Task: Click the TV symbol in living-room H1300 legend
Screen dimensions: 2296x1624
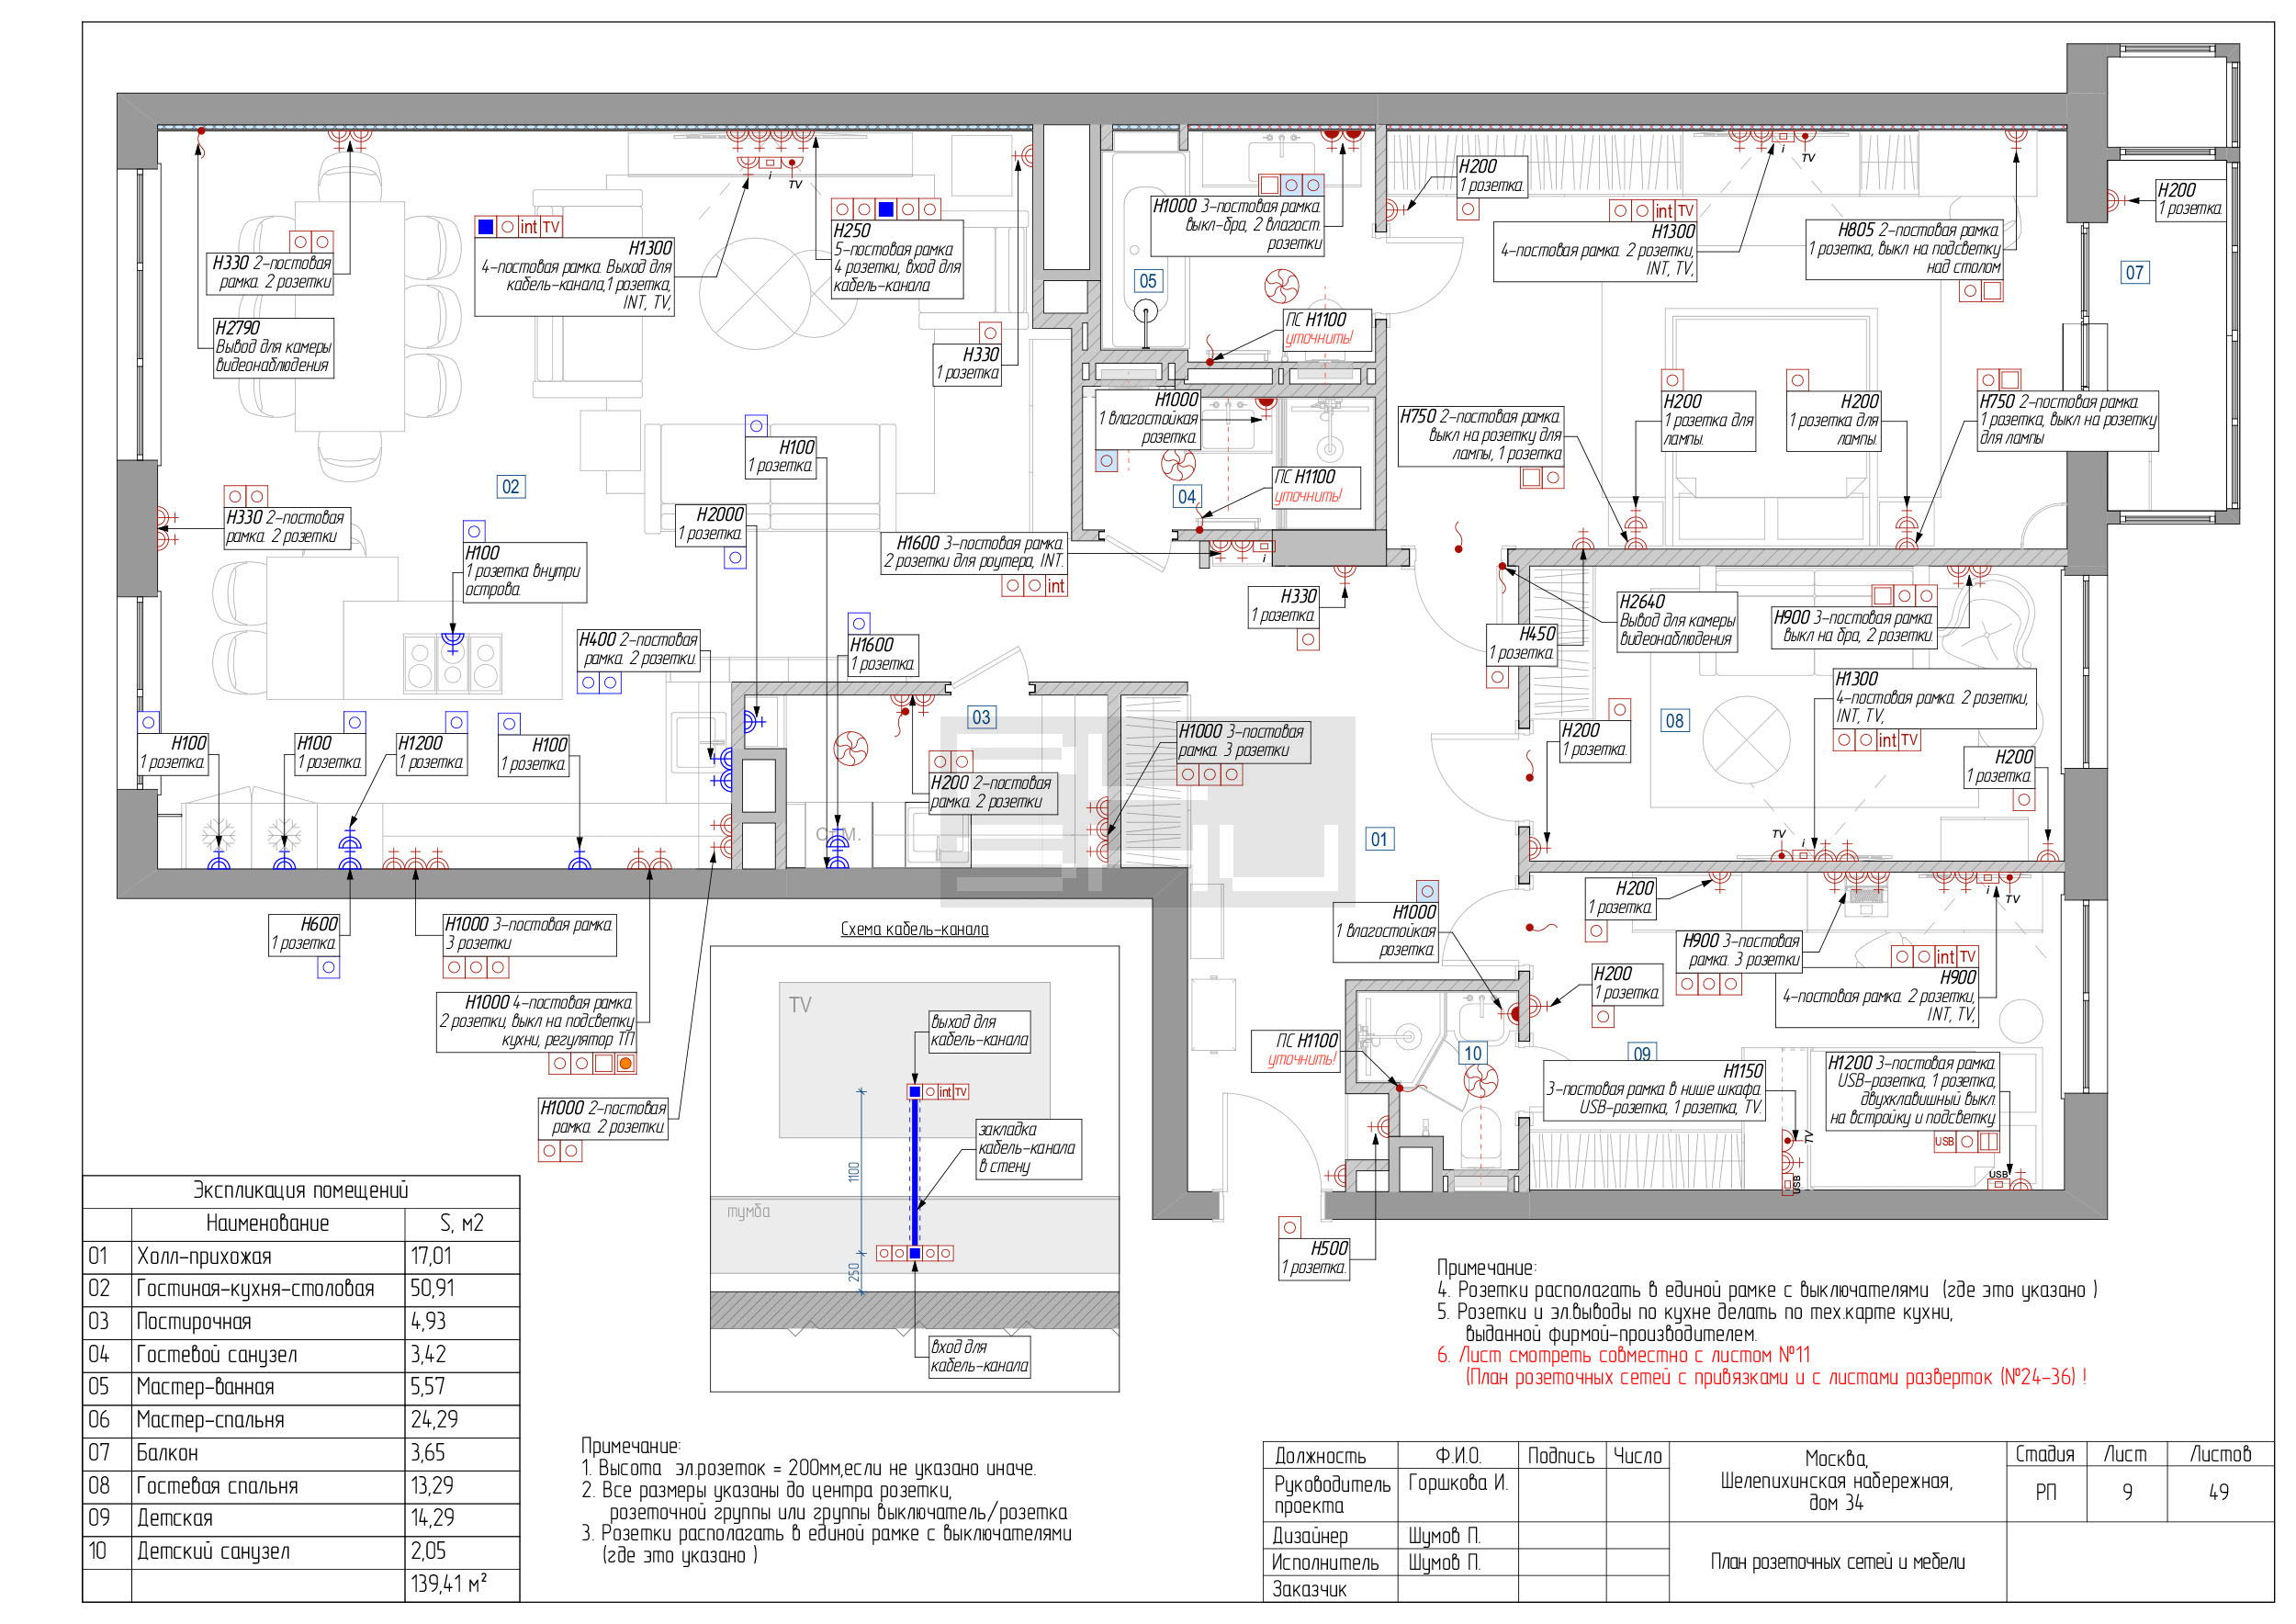Action: coord(551,227)
